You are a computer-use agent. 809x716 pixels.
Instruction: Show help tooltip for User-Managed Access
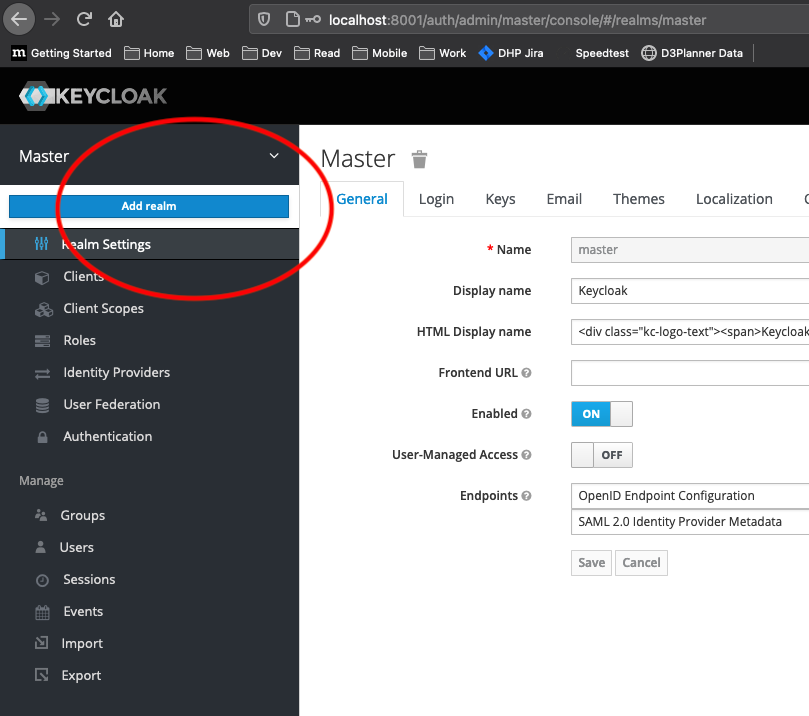[x=526, y=454]
